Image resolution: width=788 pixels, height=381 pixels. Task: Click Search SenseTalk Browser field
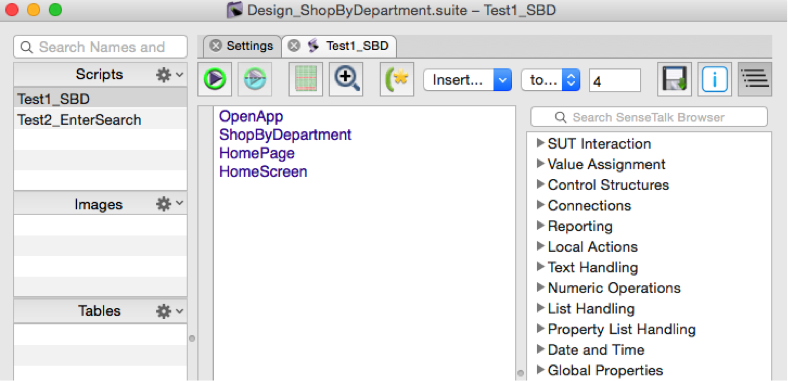pyautogui.click(x=649, y=117)
